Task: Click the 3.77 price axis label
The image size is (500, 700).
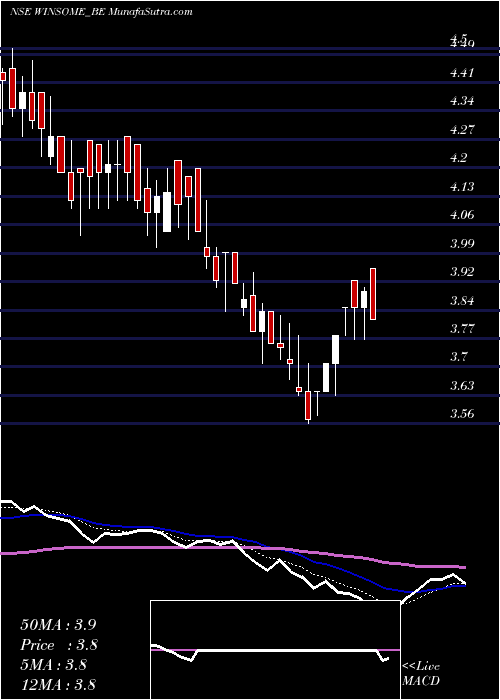Action: [462, 329]
